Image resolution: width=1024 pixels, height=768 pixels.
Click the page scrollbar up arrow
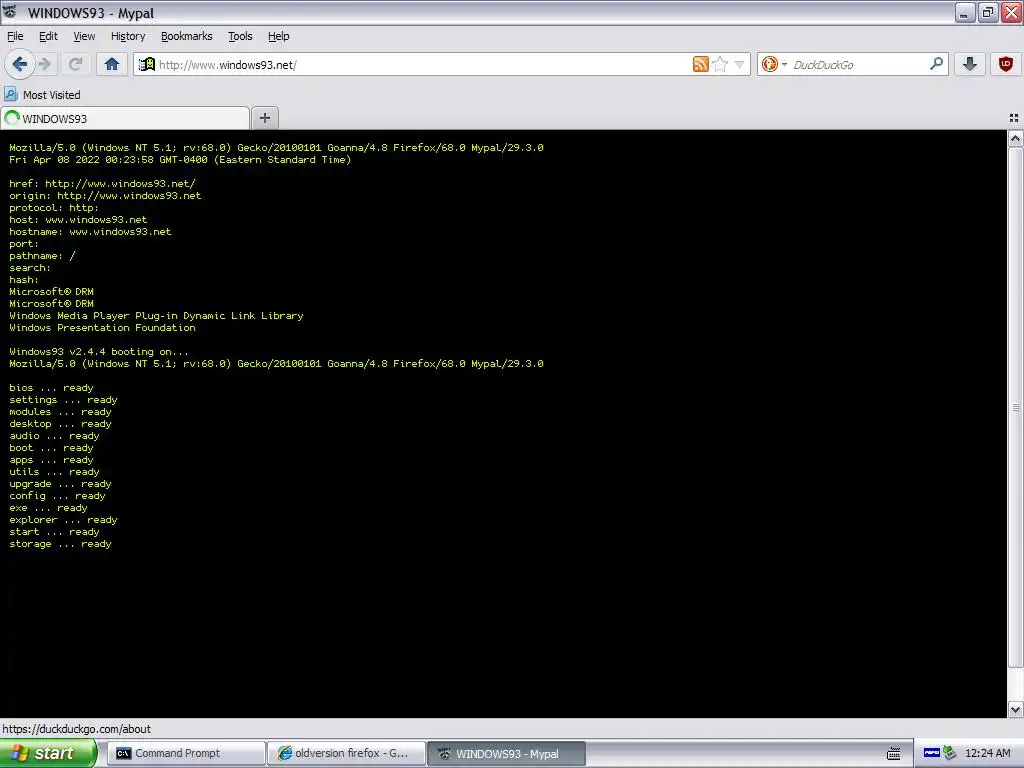point(1015,138)
